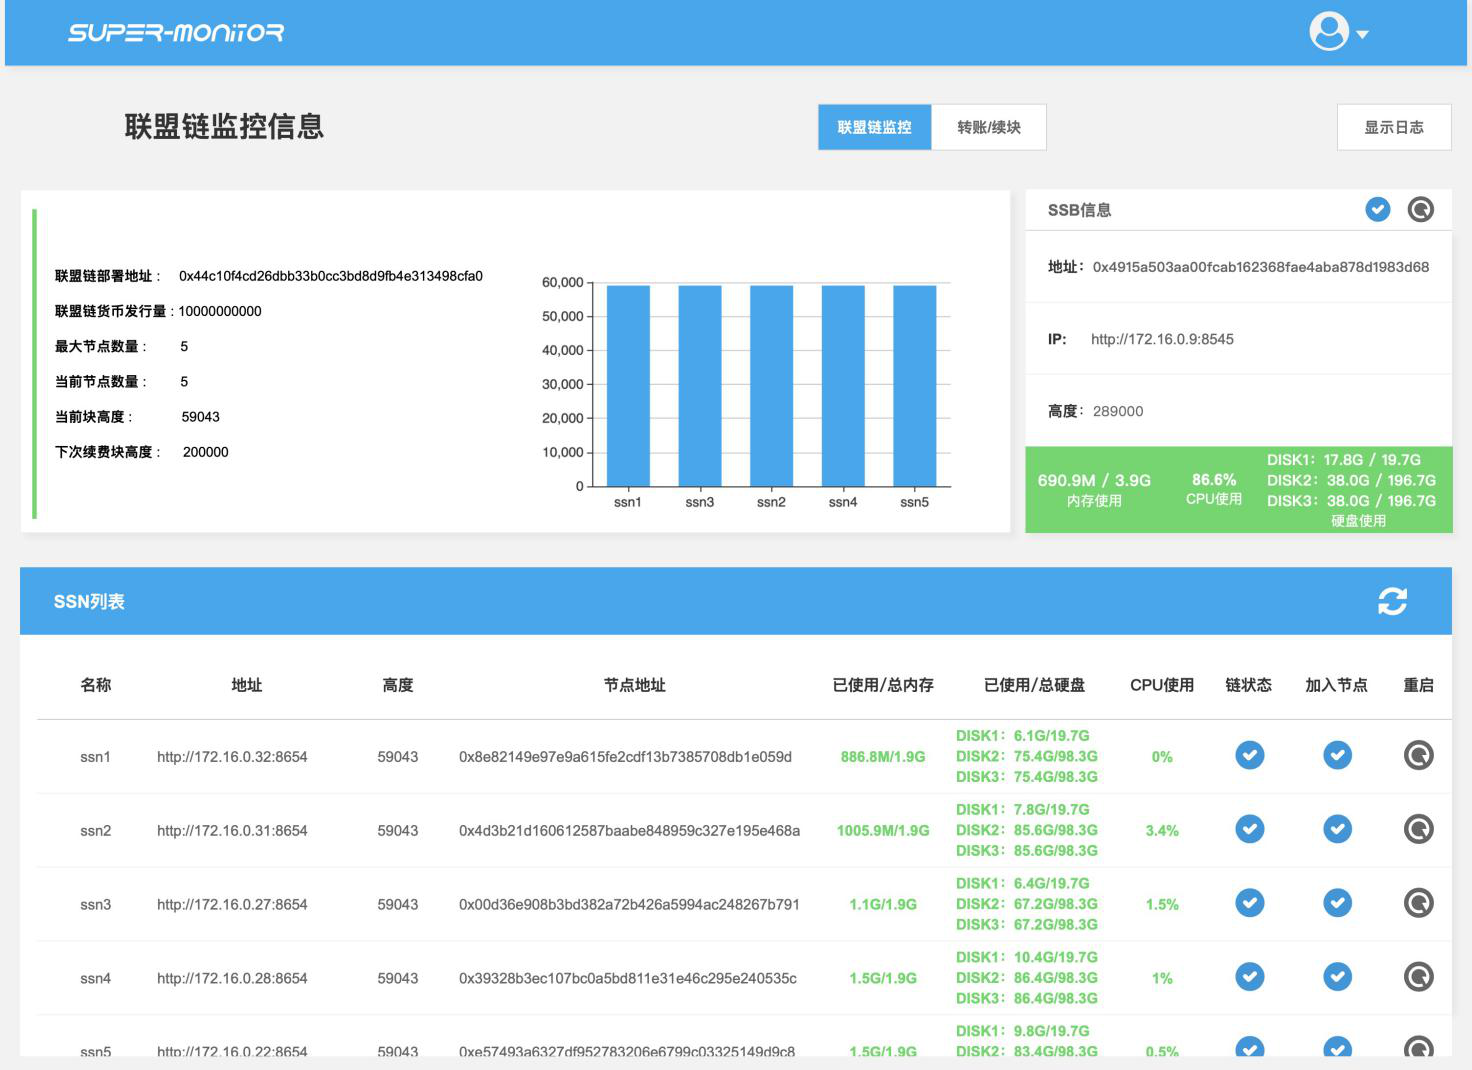The height and width of the screenshot is (1070, 1472).
Task: Click the 显示日志 button
Action: (x=1393, y=127)
